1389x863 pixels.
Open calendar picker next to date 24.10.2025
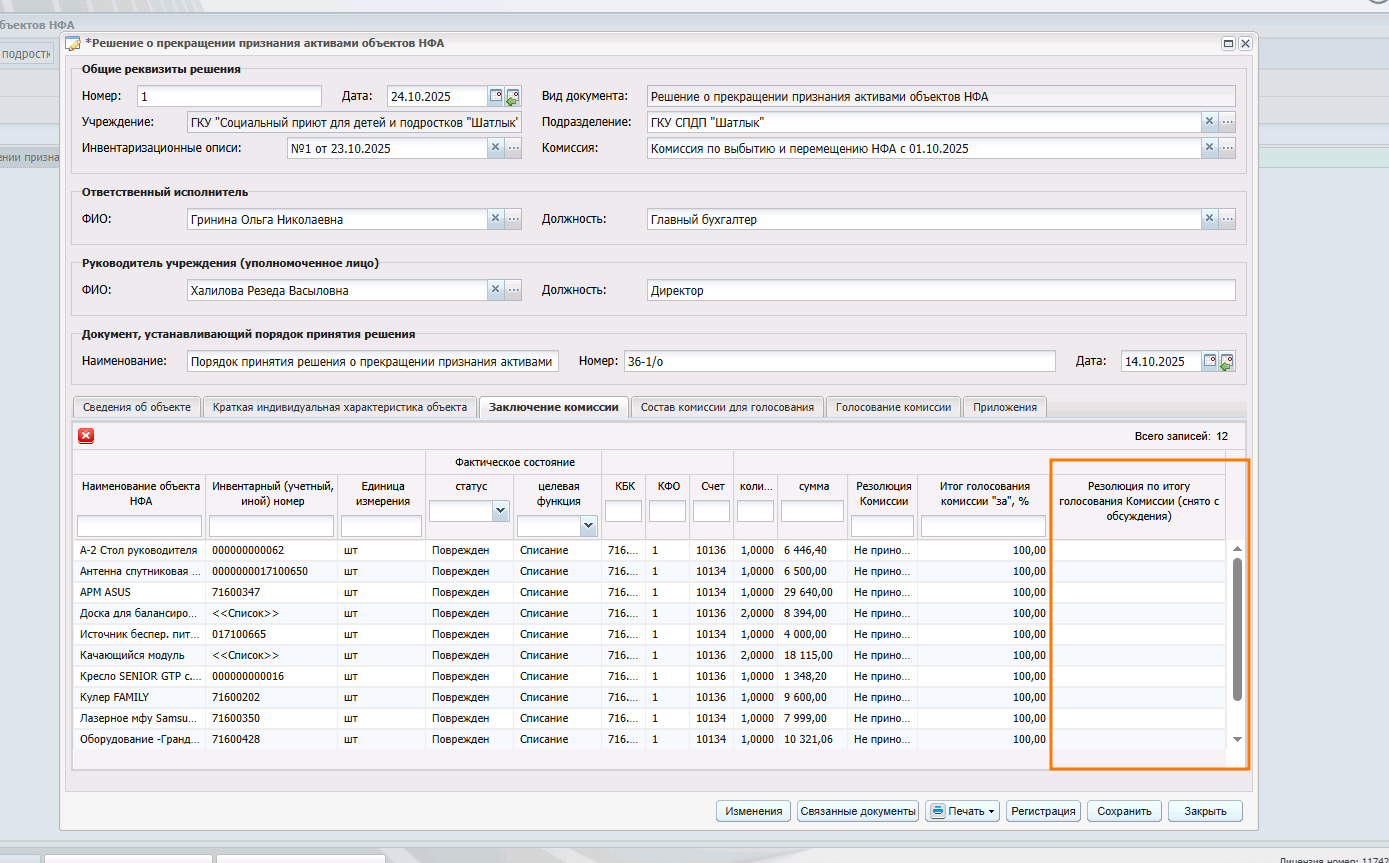[x=495, y=97]
